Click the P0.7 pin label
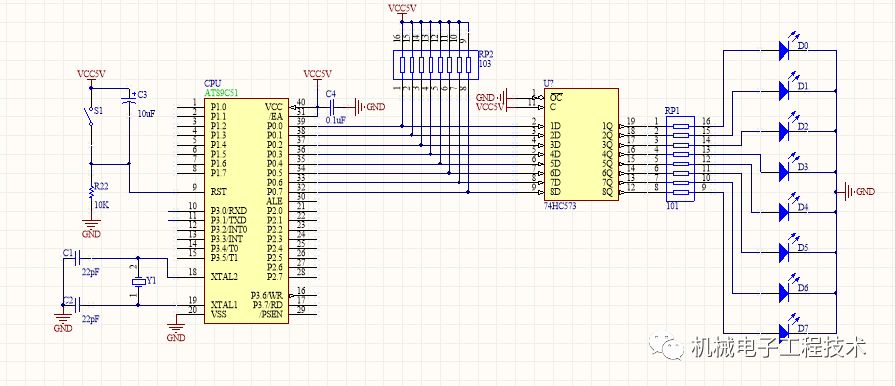Image resolution: width=895 pixels, height=386 pixels. click(x=275, y=192)
